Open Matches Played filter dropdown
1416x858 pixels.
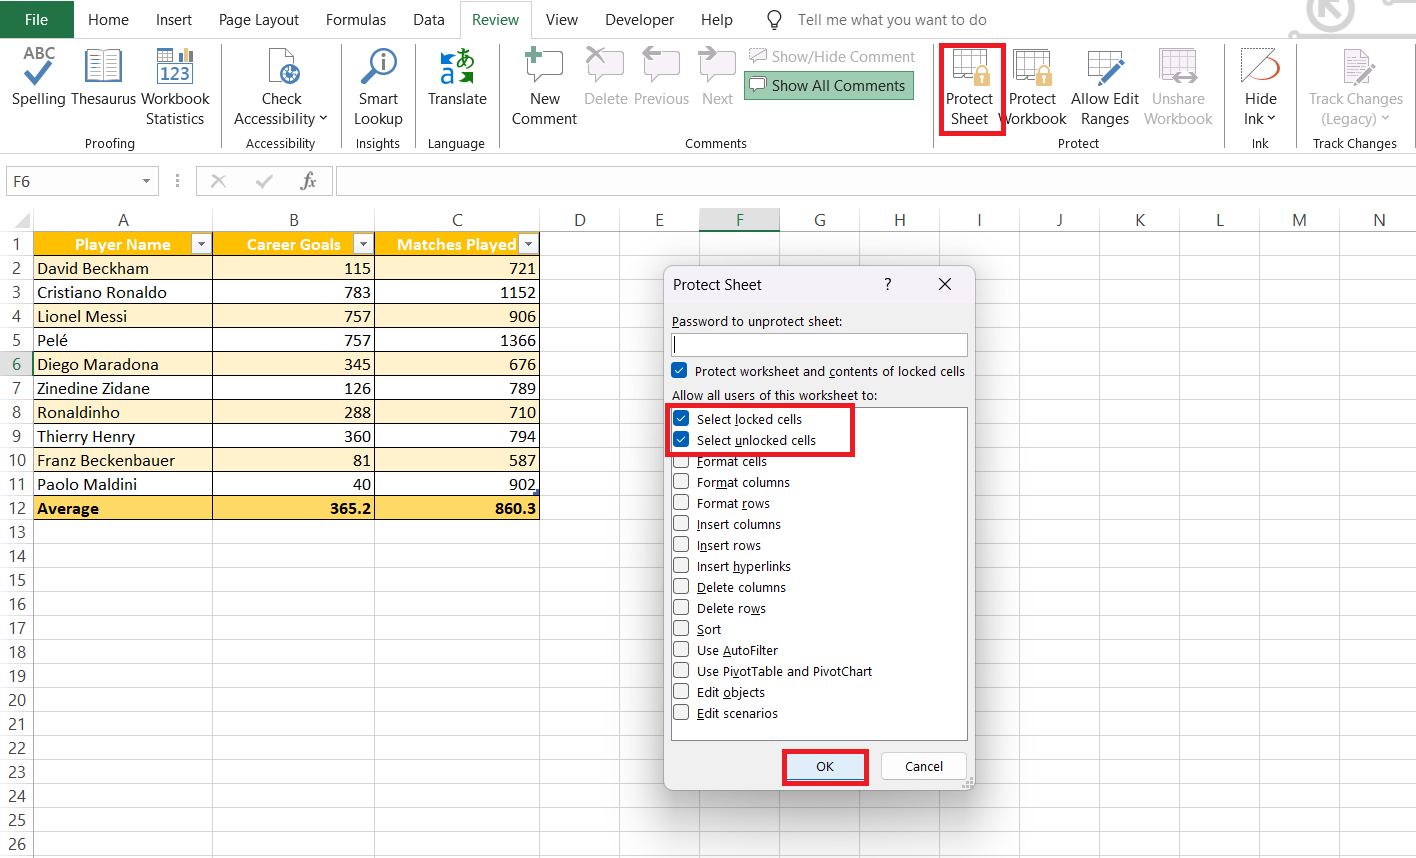(x=528, y=244)
